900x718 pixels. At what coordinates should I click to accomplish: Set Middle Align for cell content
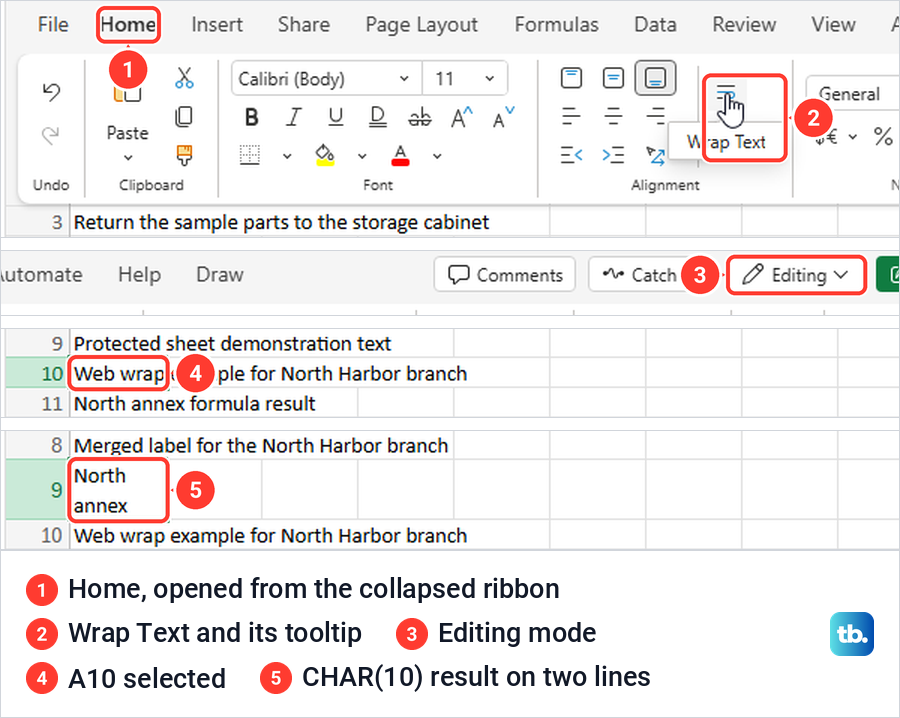click(614, 77)
